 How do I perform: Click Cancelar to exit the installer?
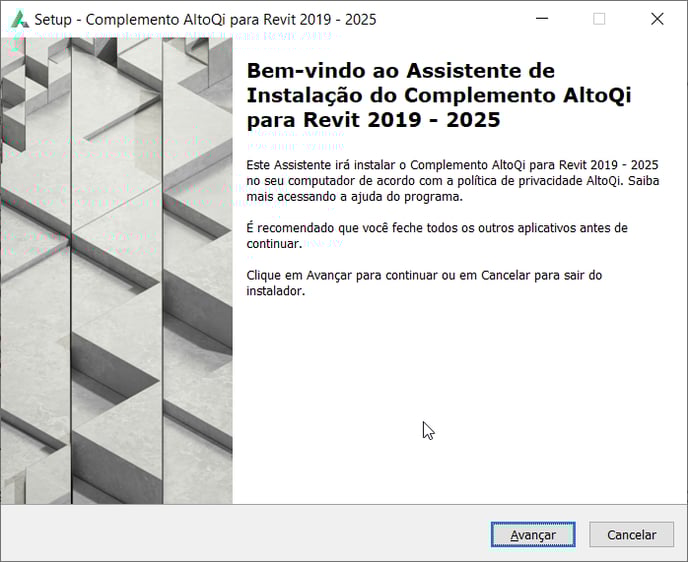[631, 534]
